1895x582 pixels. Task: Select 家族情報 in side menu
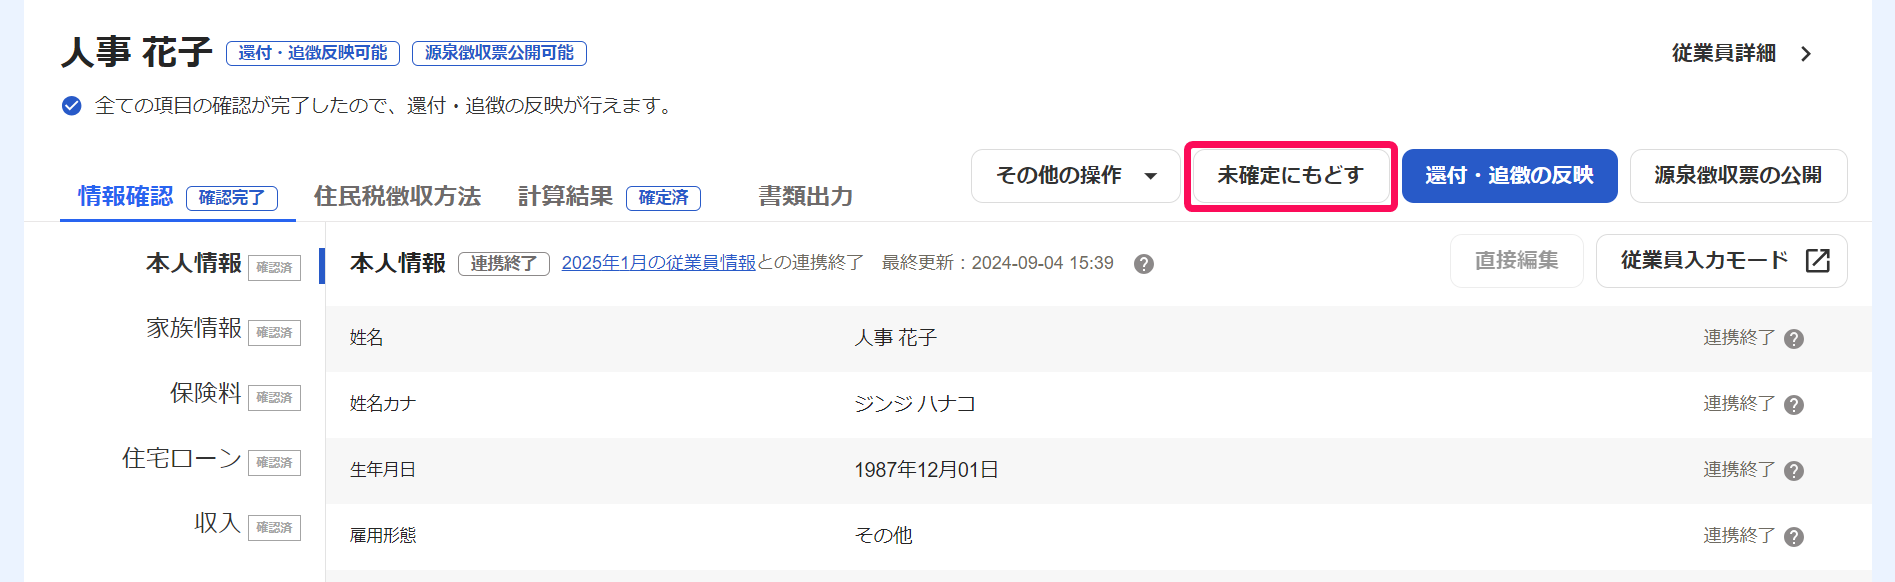point(194,328)
